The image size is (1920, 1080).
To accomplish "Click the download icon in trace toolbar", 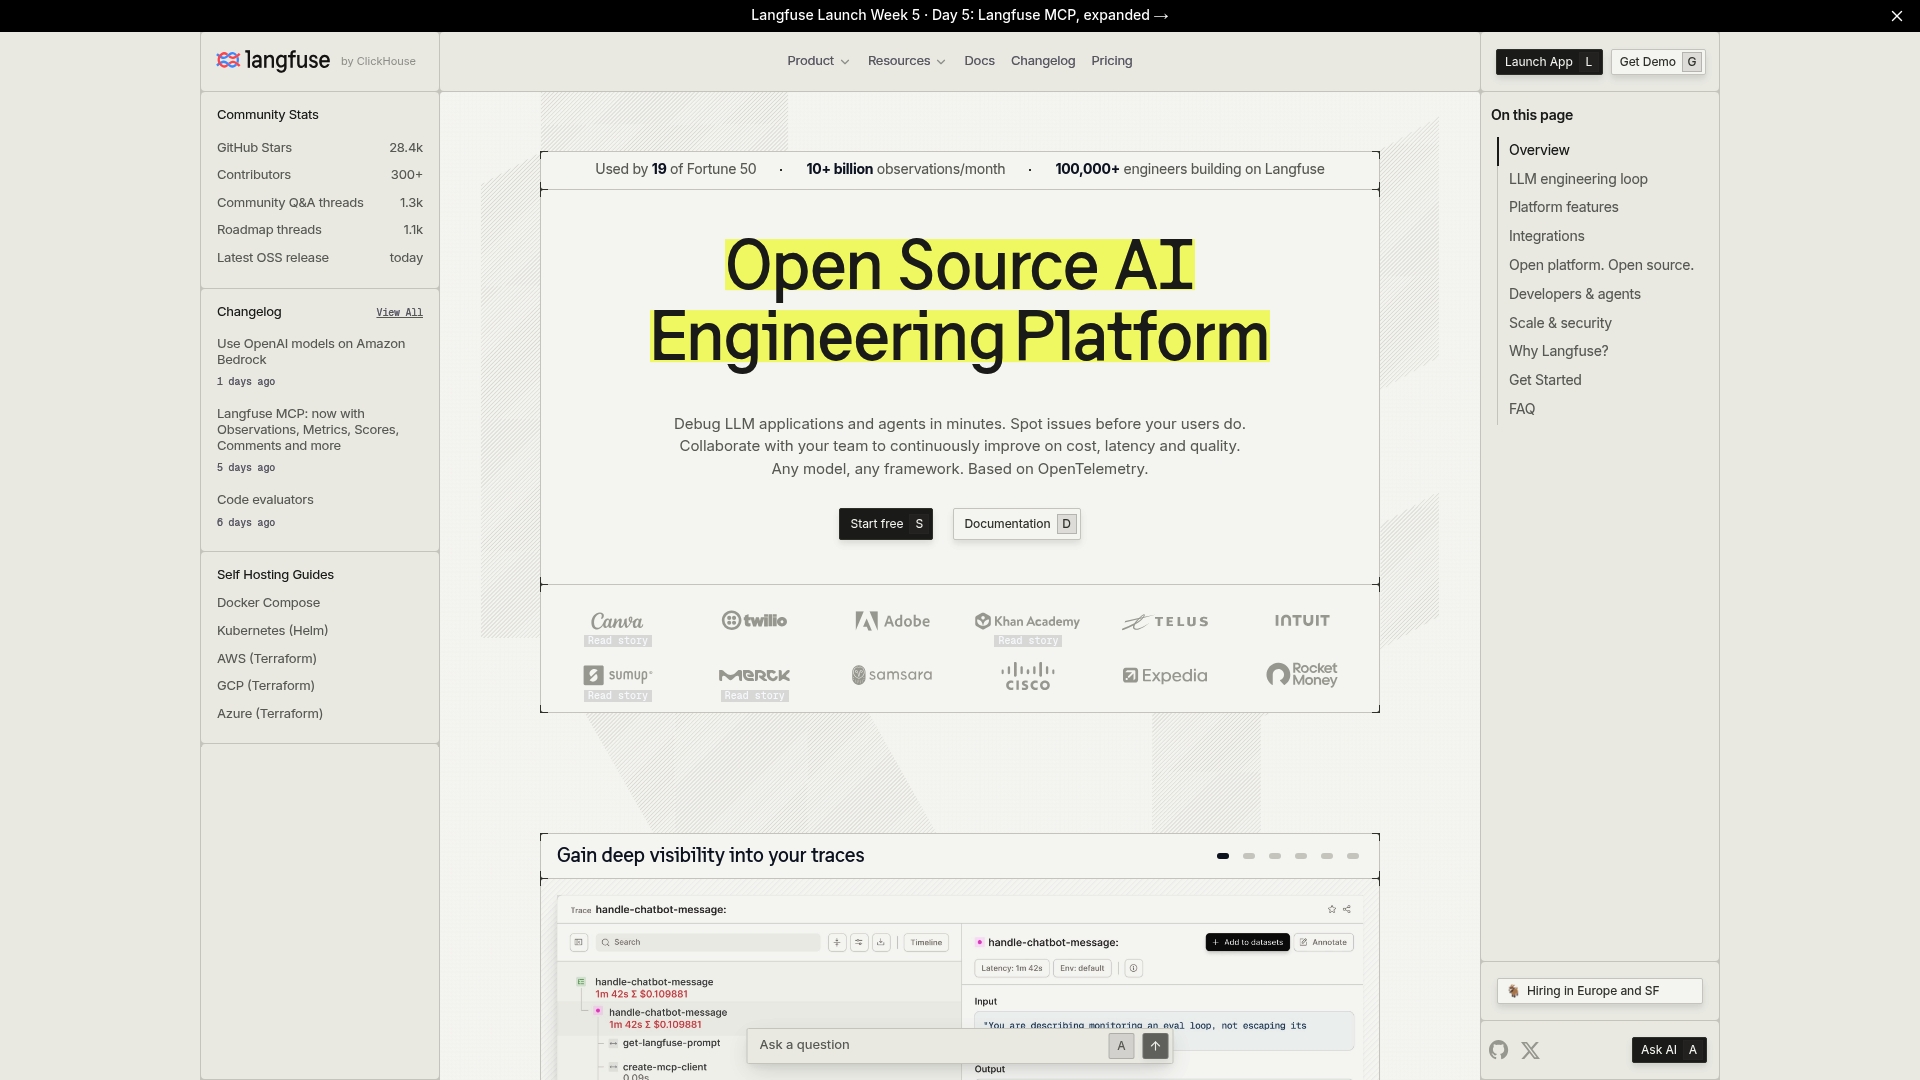I will pos(881,942).
